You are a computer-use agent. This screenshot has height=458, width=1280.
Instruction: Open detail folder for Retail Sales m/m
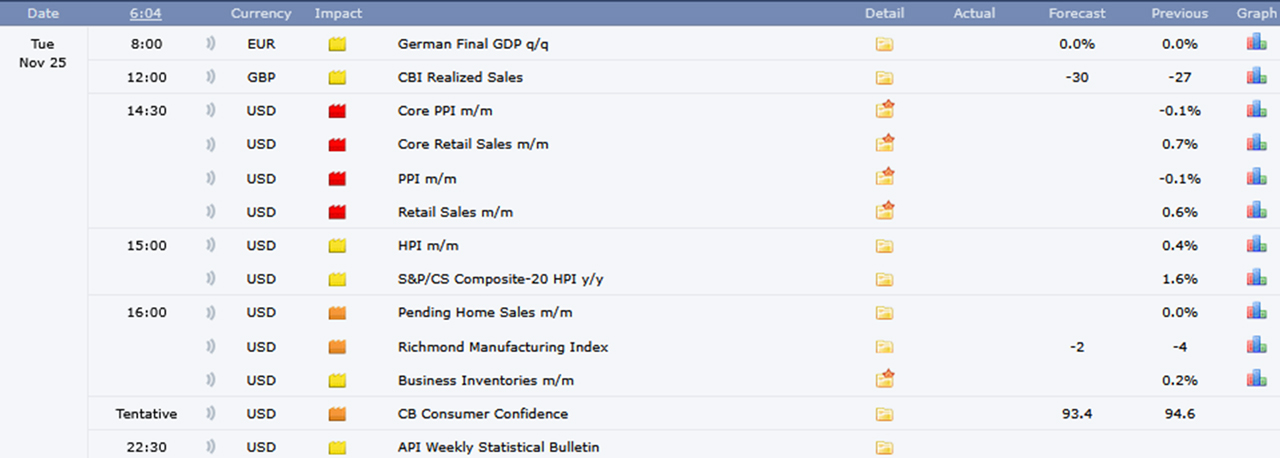pos(884,211)
